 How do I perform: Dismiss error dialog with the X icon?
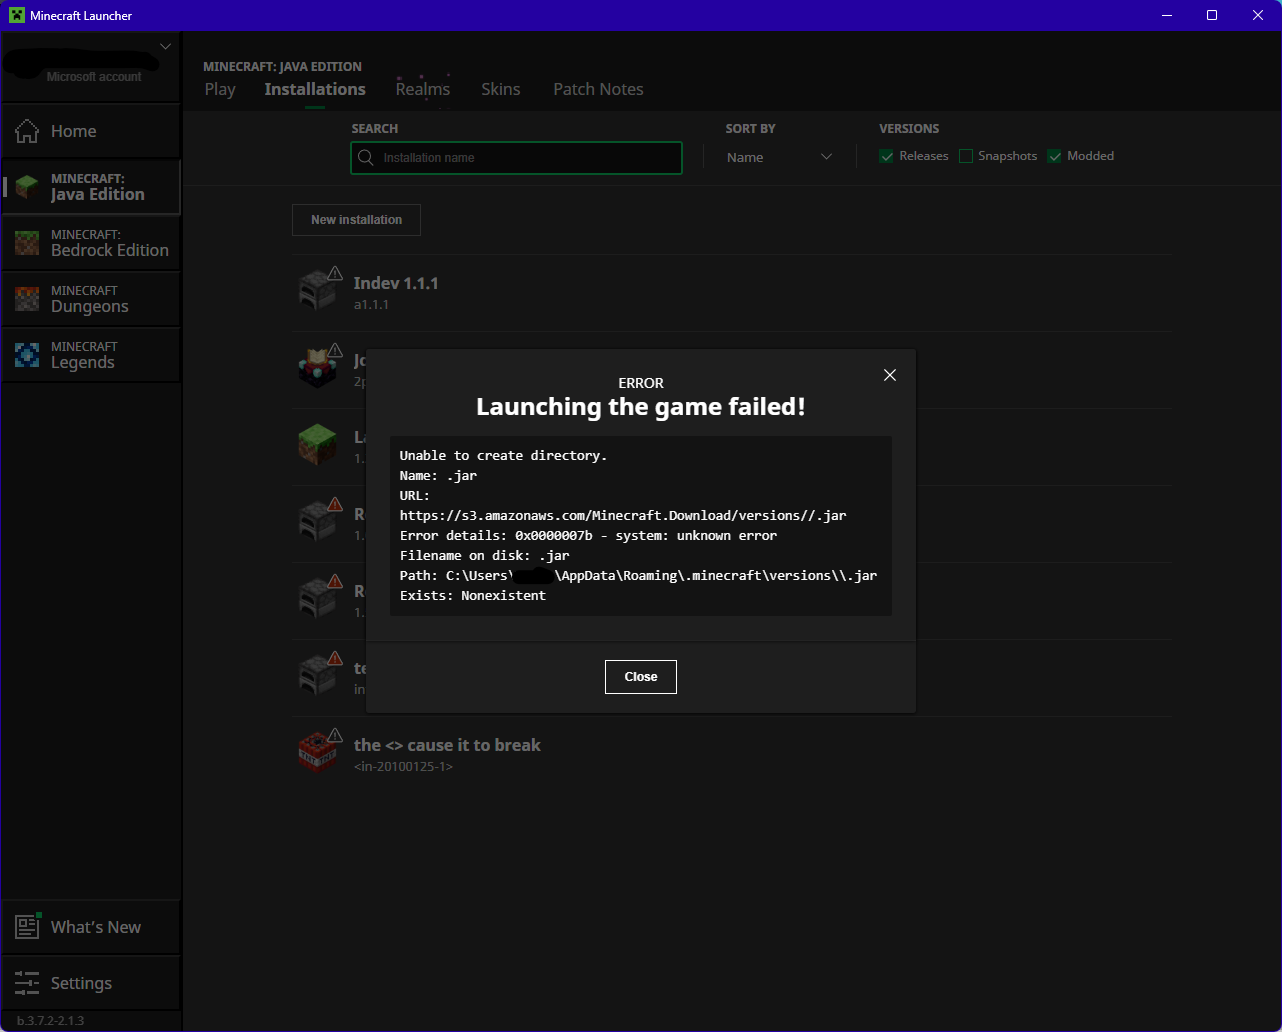pos(890,375)
